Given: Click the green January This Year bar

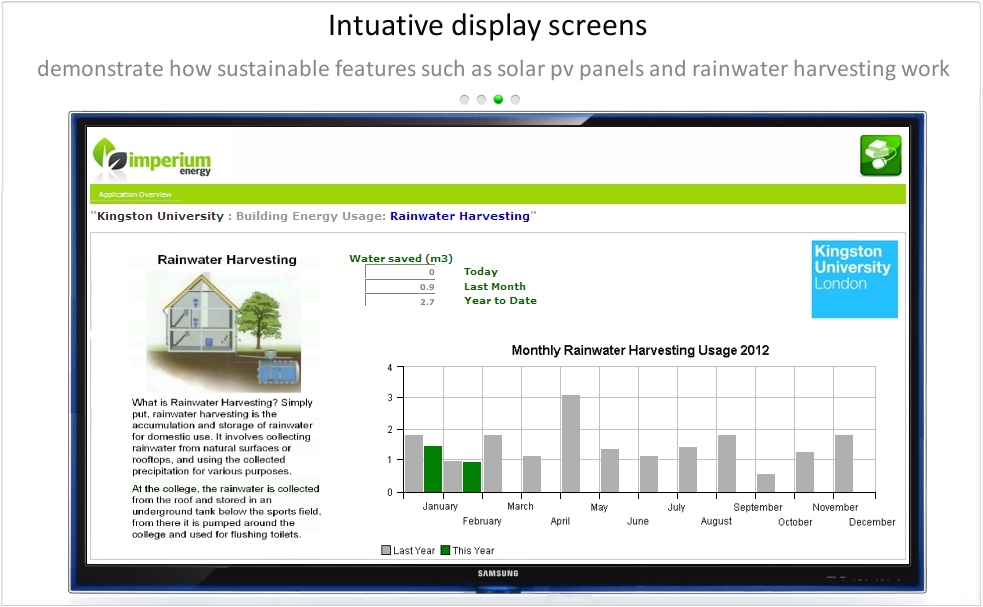Looking at the screenshot, I should [433, 469].
